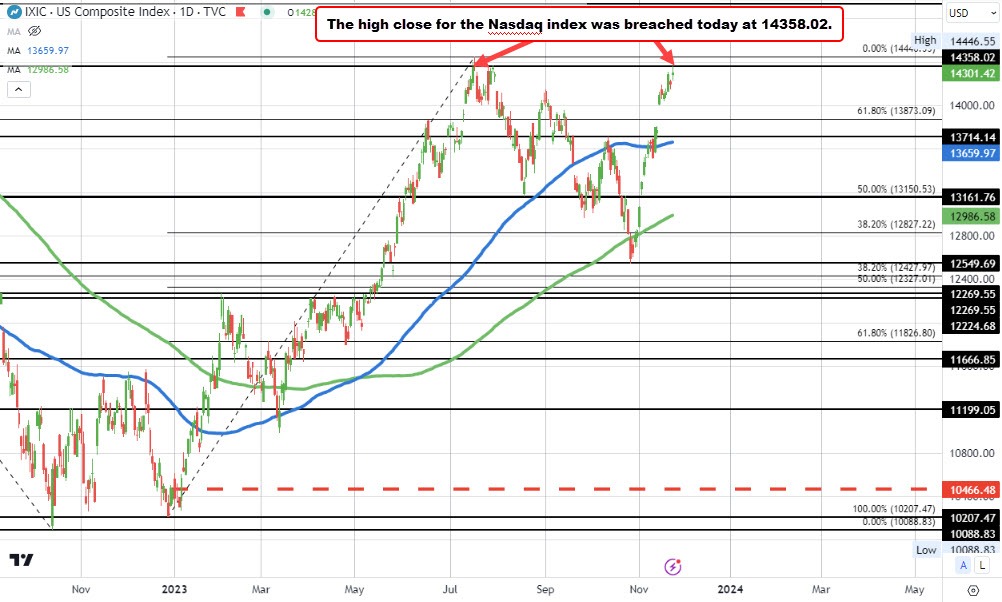Toggle log scale with the L button
1002x602 pixels.
[x=982, y=564]
